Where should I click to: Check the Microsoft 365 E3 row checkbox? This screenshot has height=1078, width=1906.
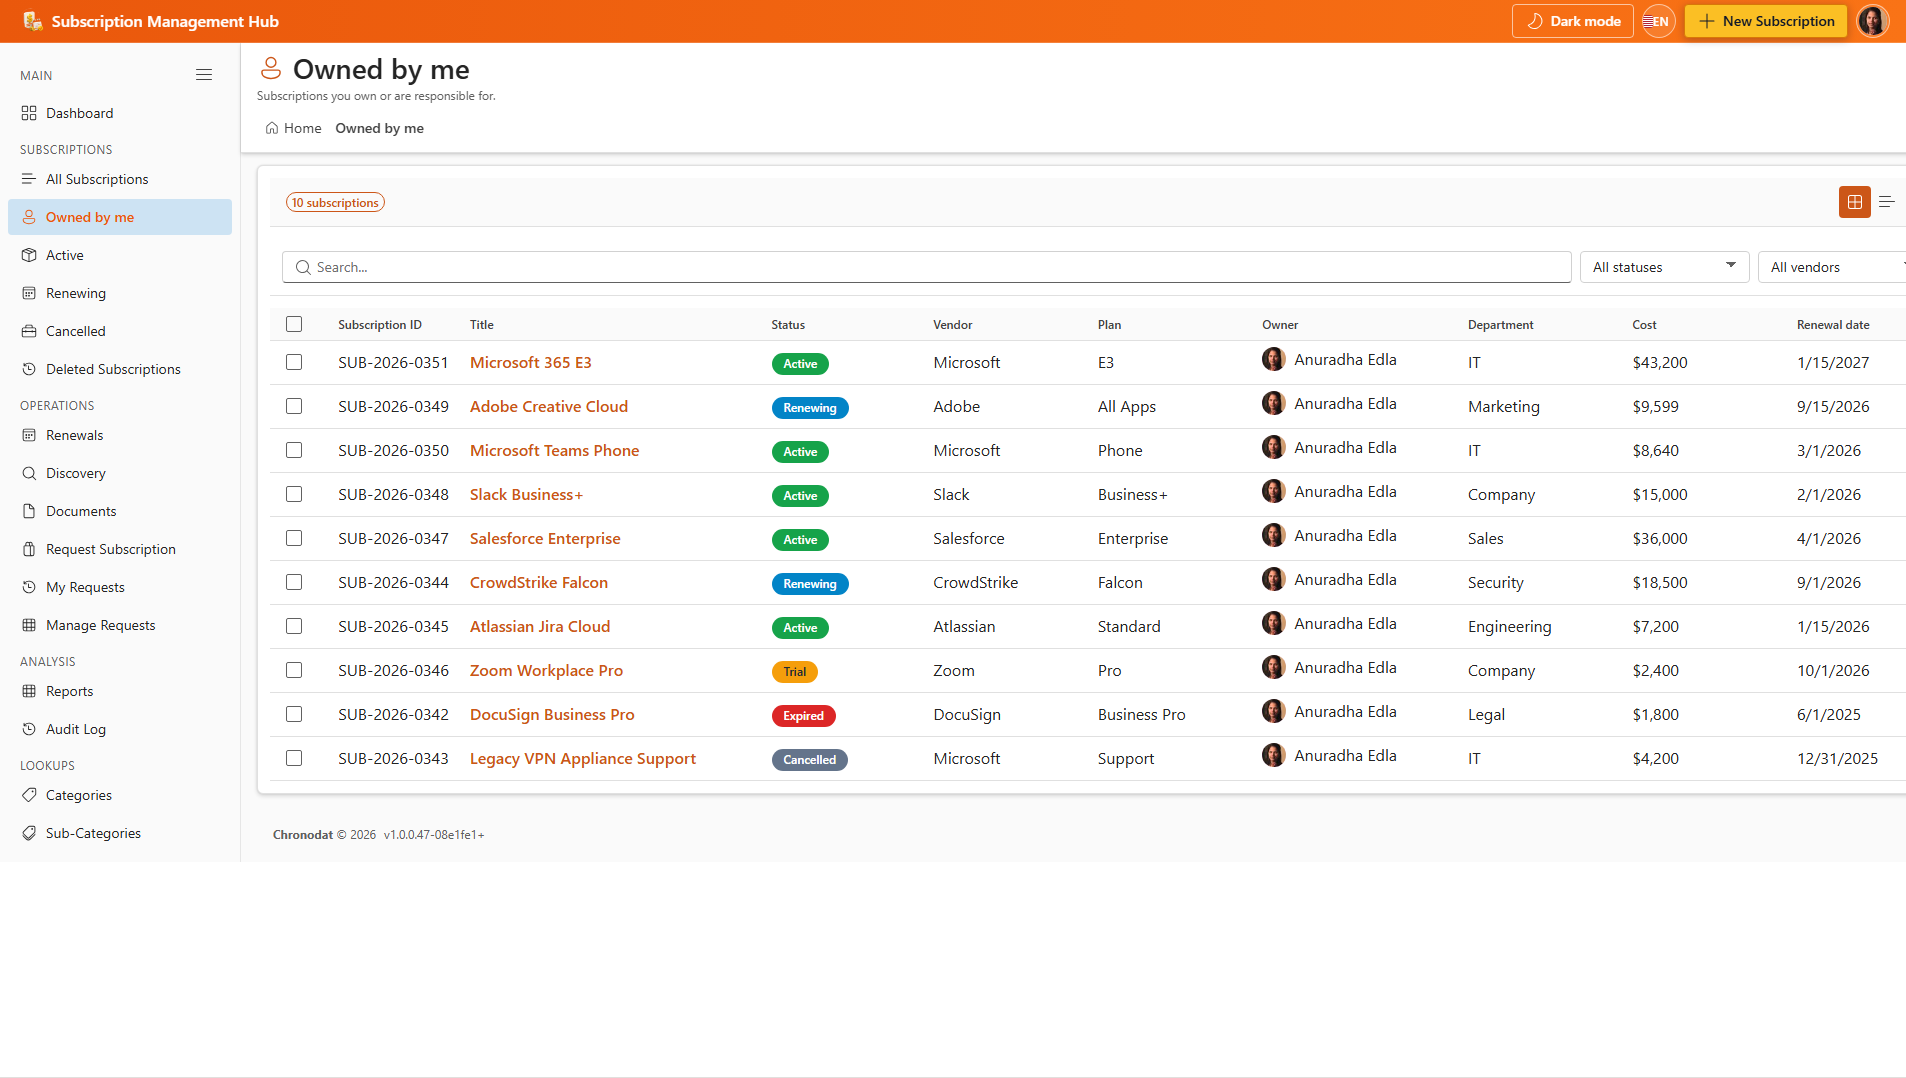(294, 362)
